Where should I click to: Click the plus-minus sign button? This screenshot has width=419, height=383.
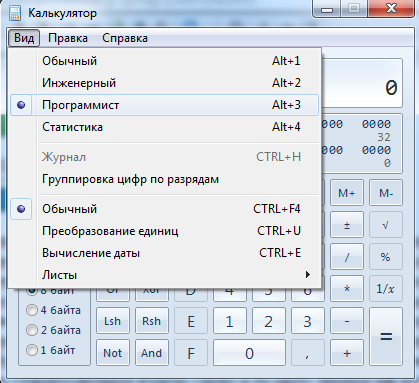347,225
